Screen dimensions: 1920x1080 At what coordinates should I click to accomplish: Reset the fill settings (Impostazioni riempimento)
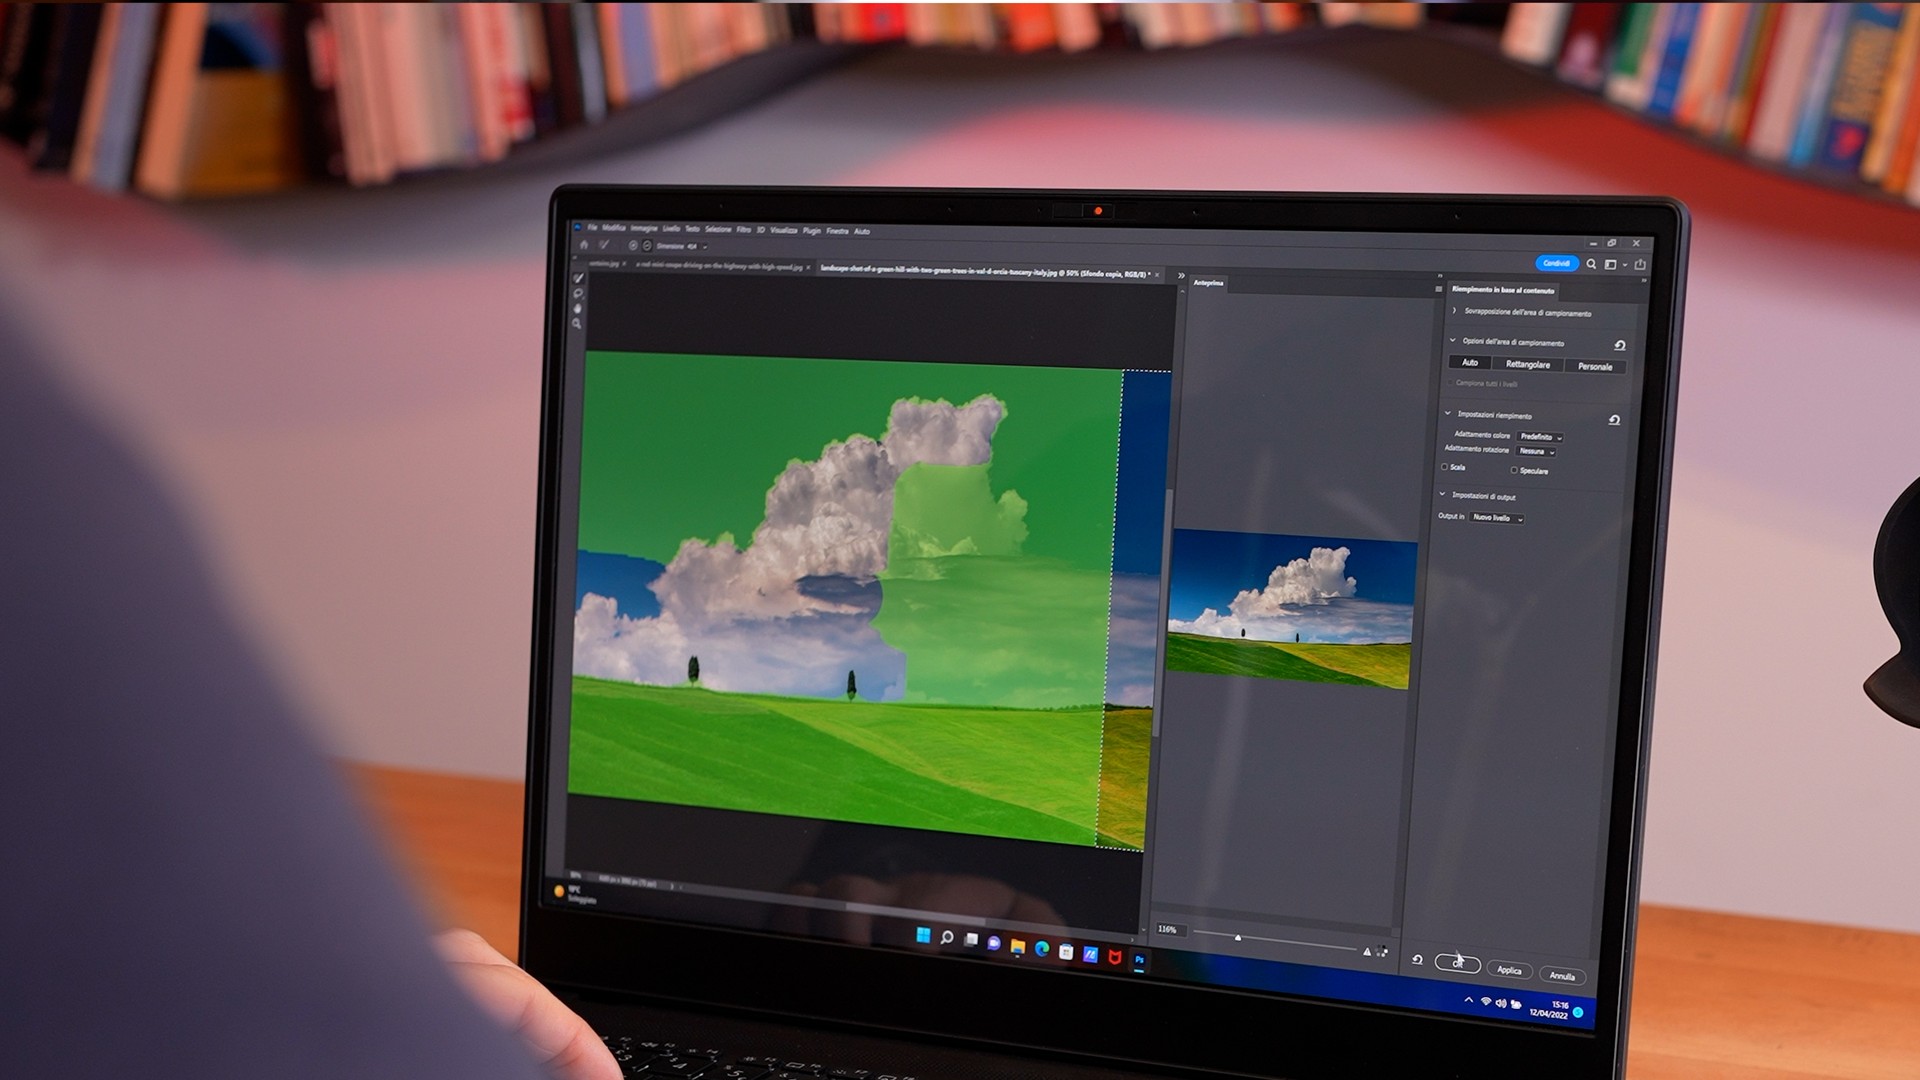click(1614, 420)
